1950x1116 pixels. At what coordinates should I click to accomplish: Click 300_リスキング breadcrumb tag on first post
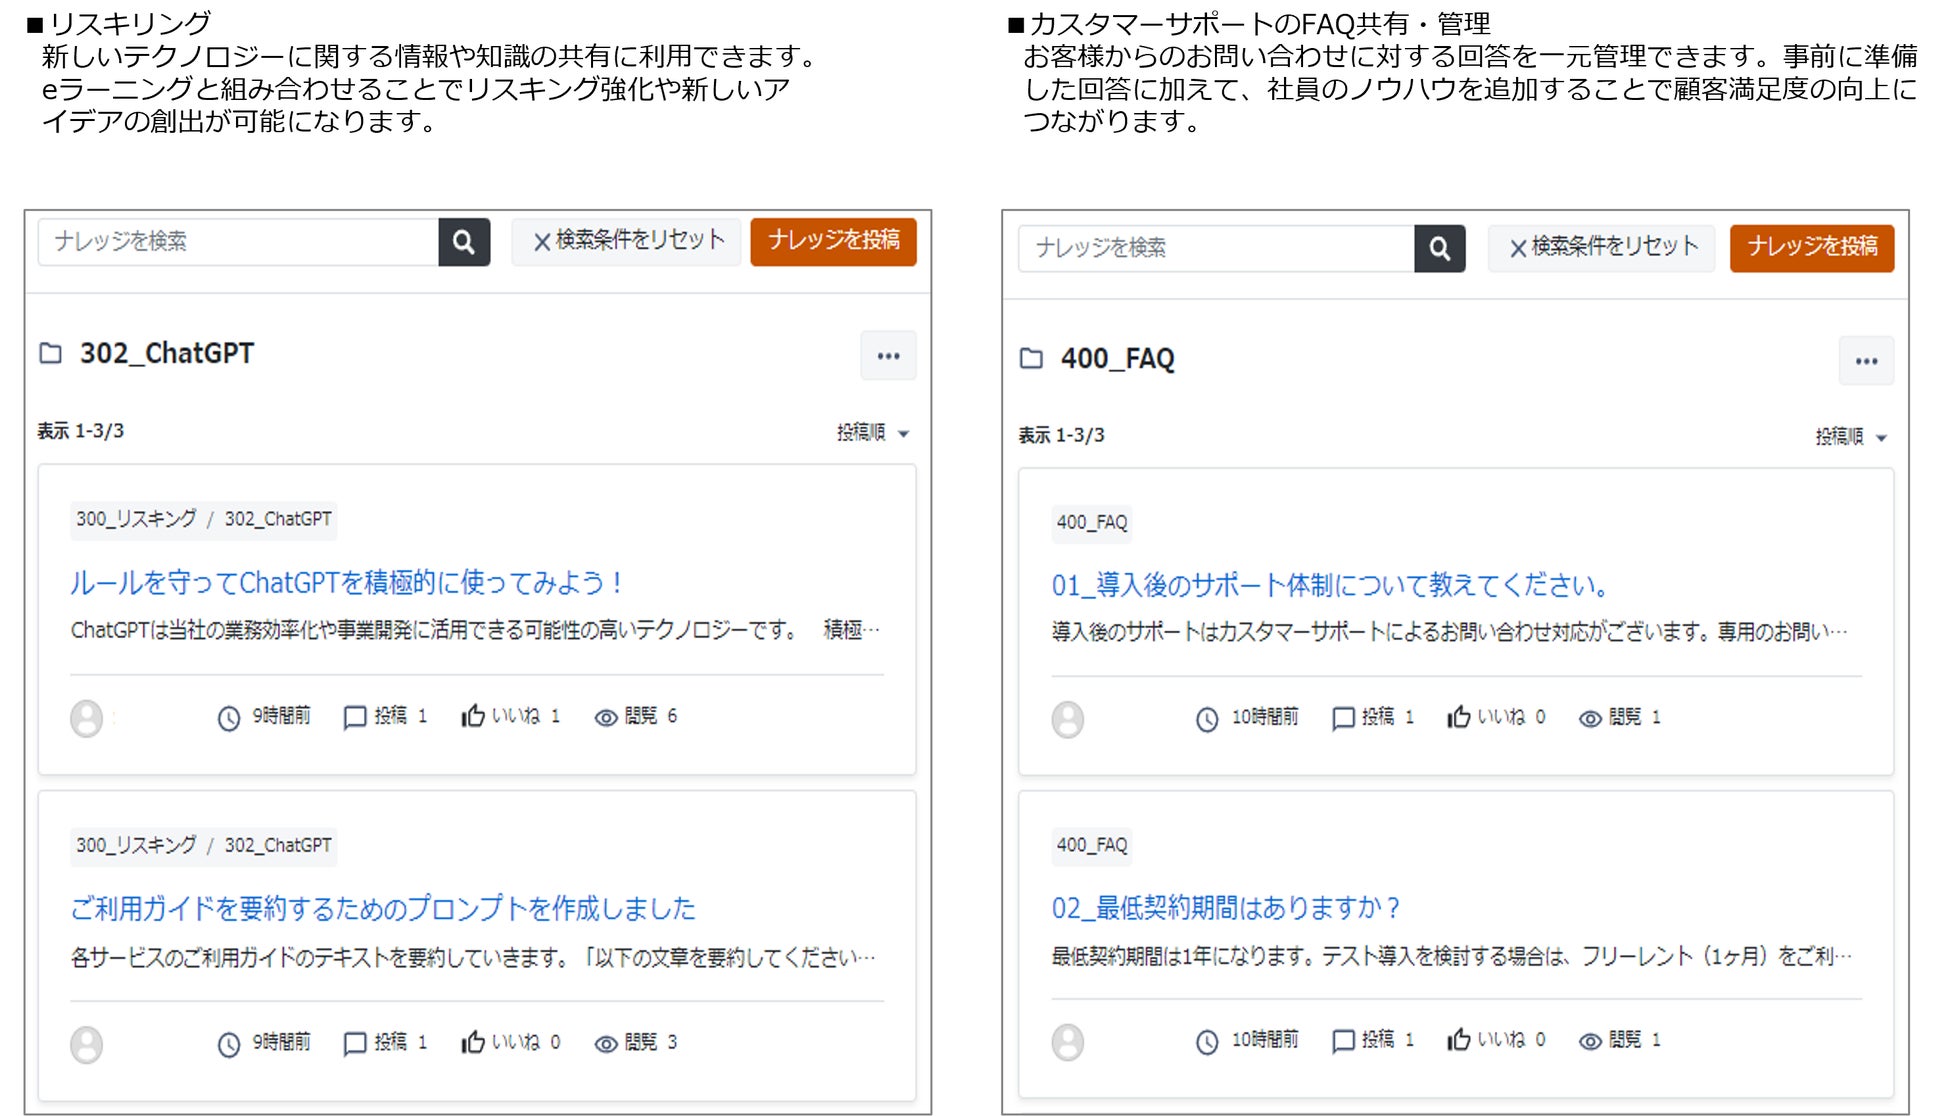(136, 519)
